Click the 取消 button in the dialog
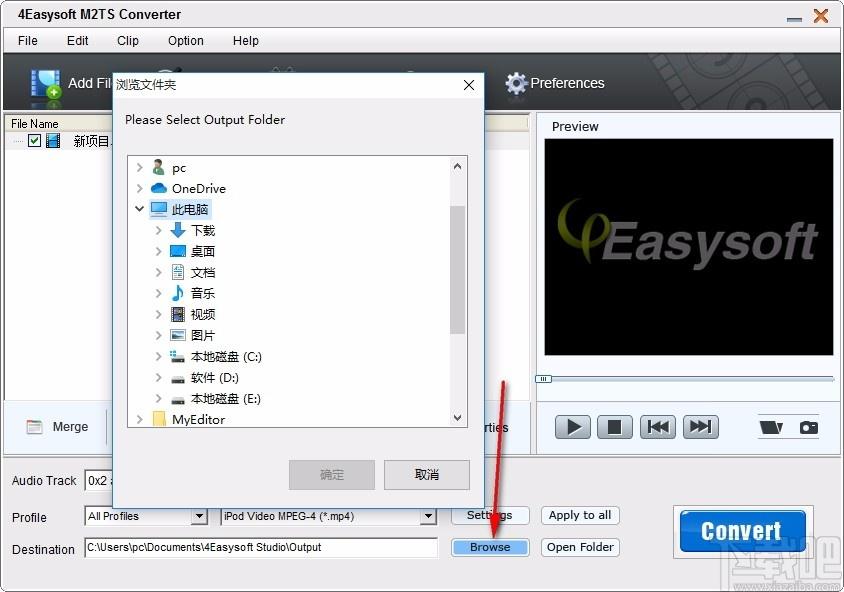 coord(427,475)
